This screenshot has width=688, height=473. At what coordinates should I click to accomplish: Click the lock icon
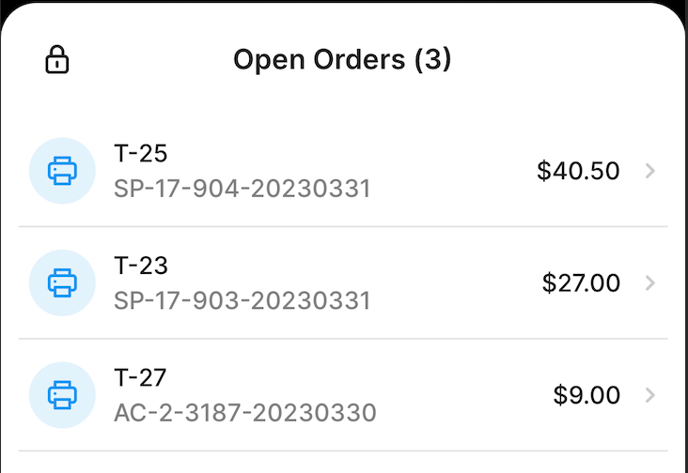pos(57,60)
